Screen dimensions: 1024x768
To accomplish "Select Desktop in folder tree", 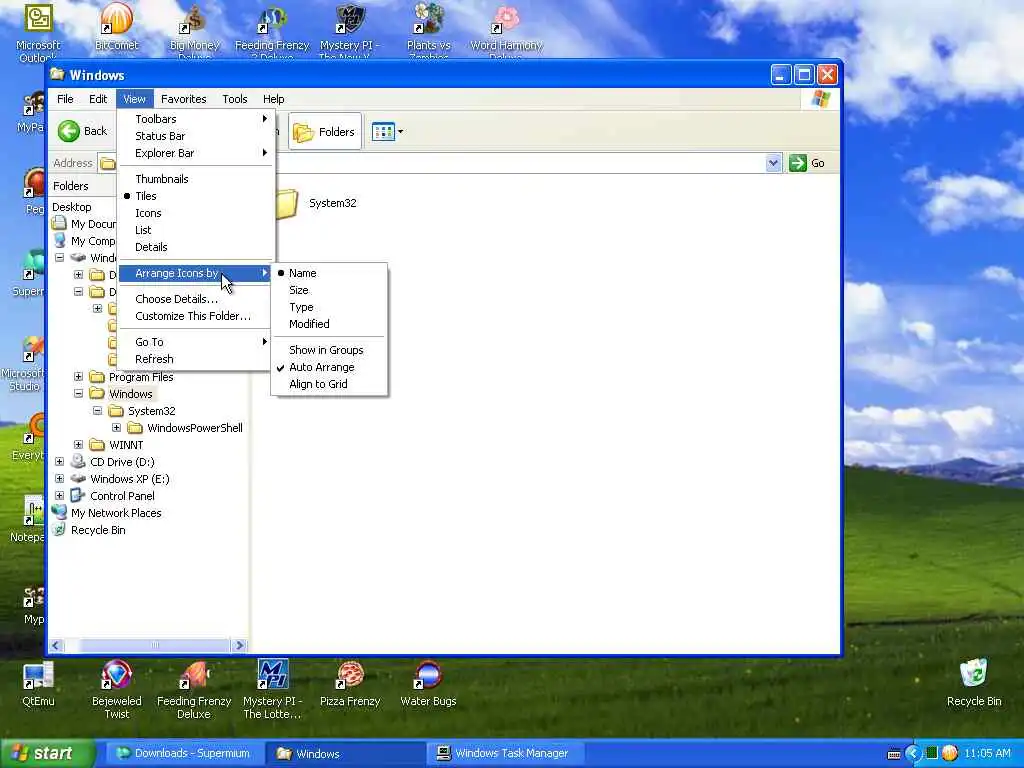I will tap(72, 207).
